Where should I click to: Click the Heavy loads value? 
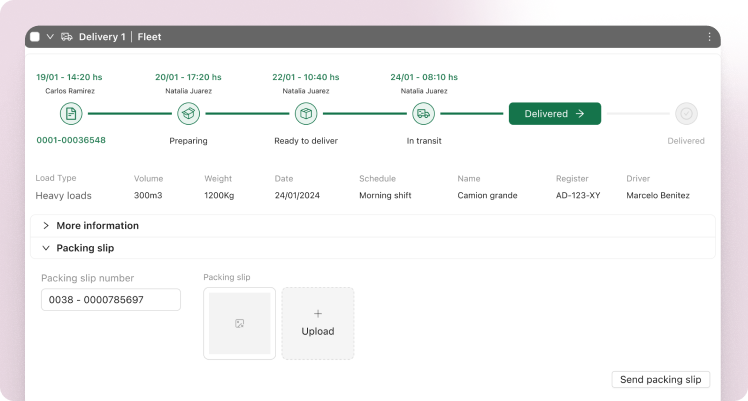[x=63, y=195]
